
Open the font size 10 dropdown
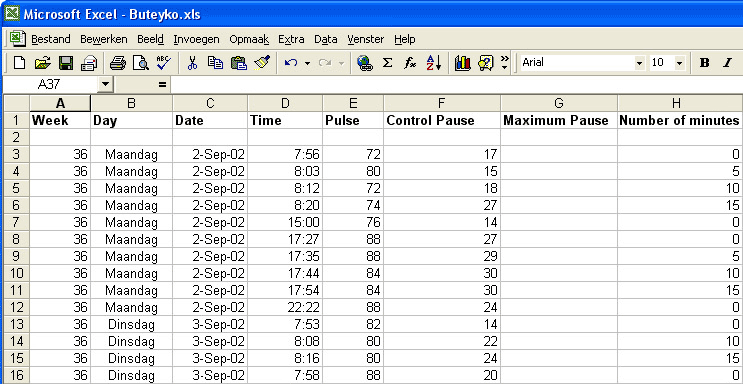click(680, 63)
